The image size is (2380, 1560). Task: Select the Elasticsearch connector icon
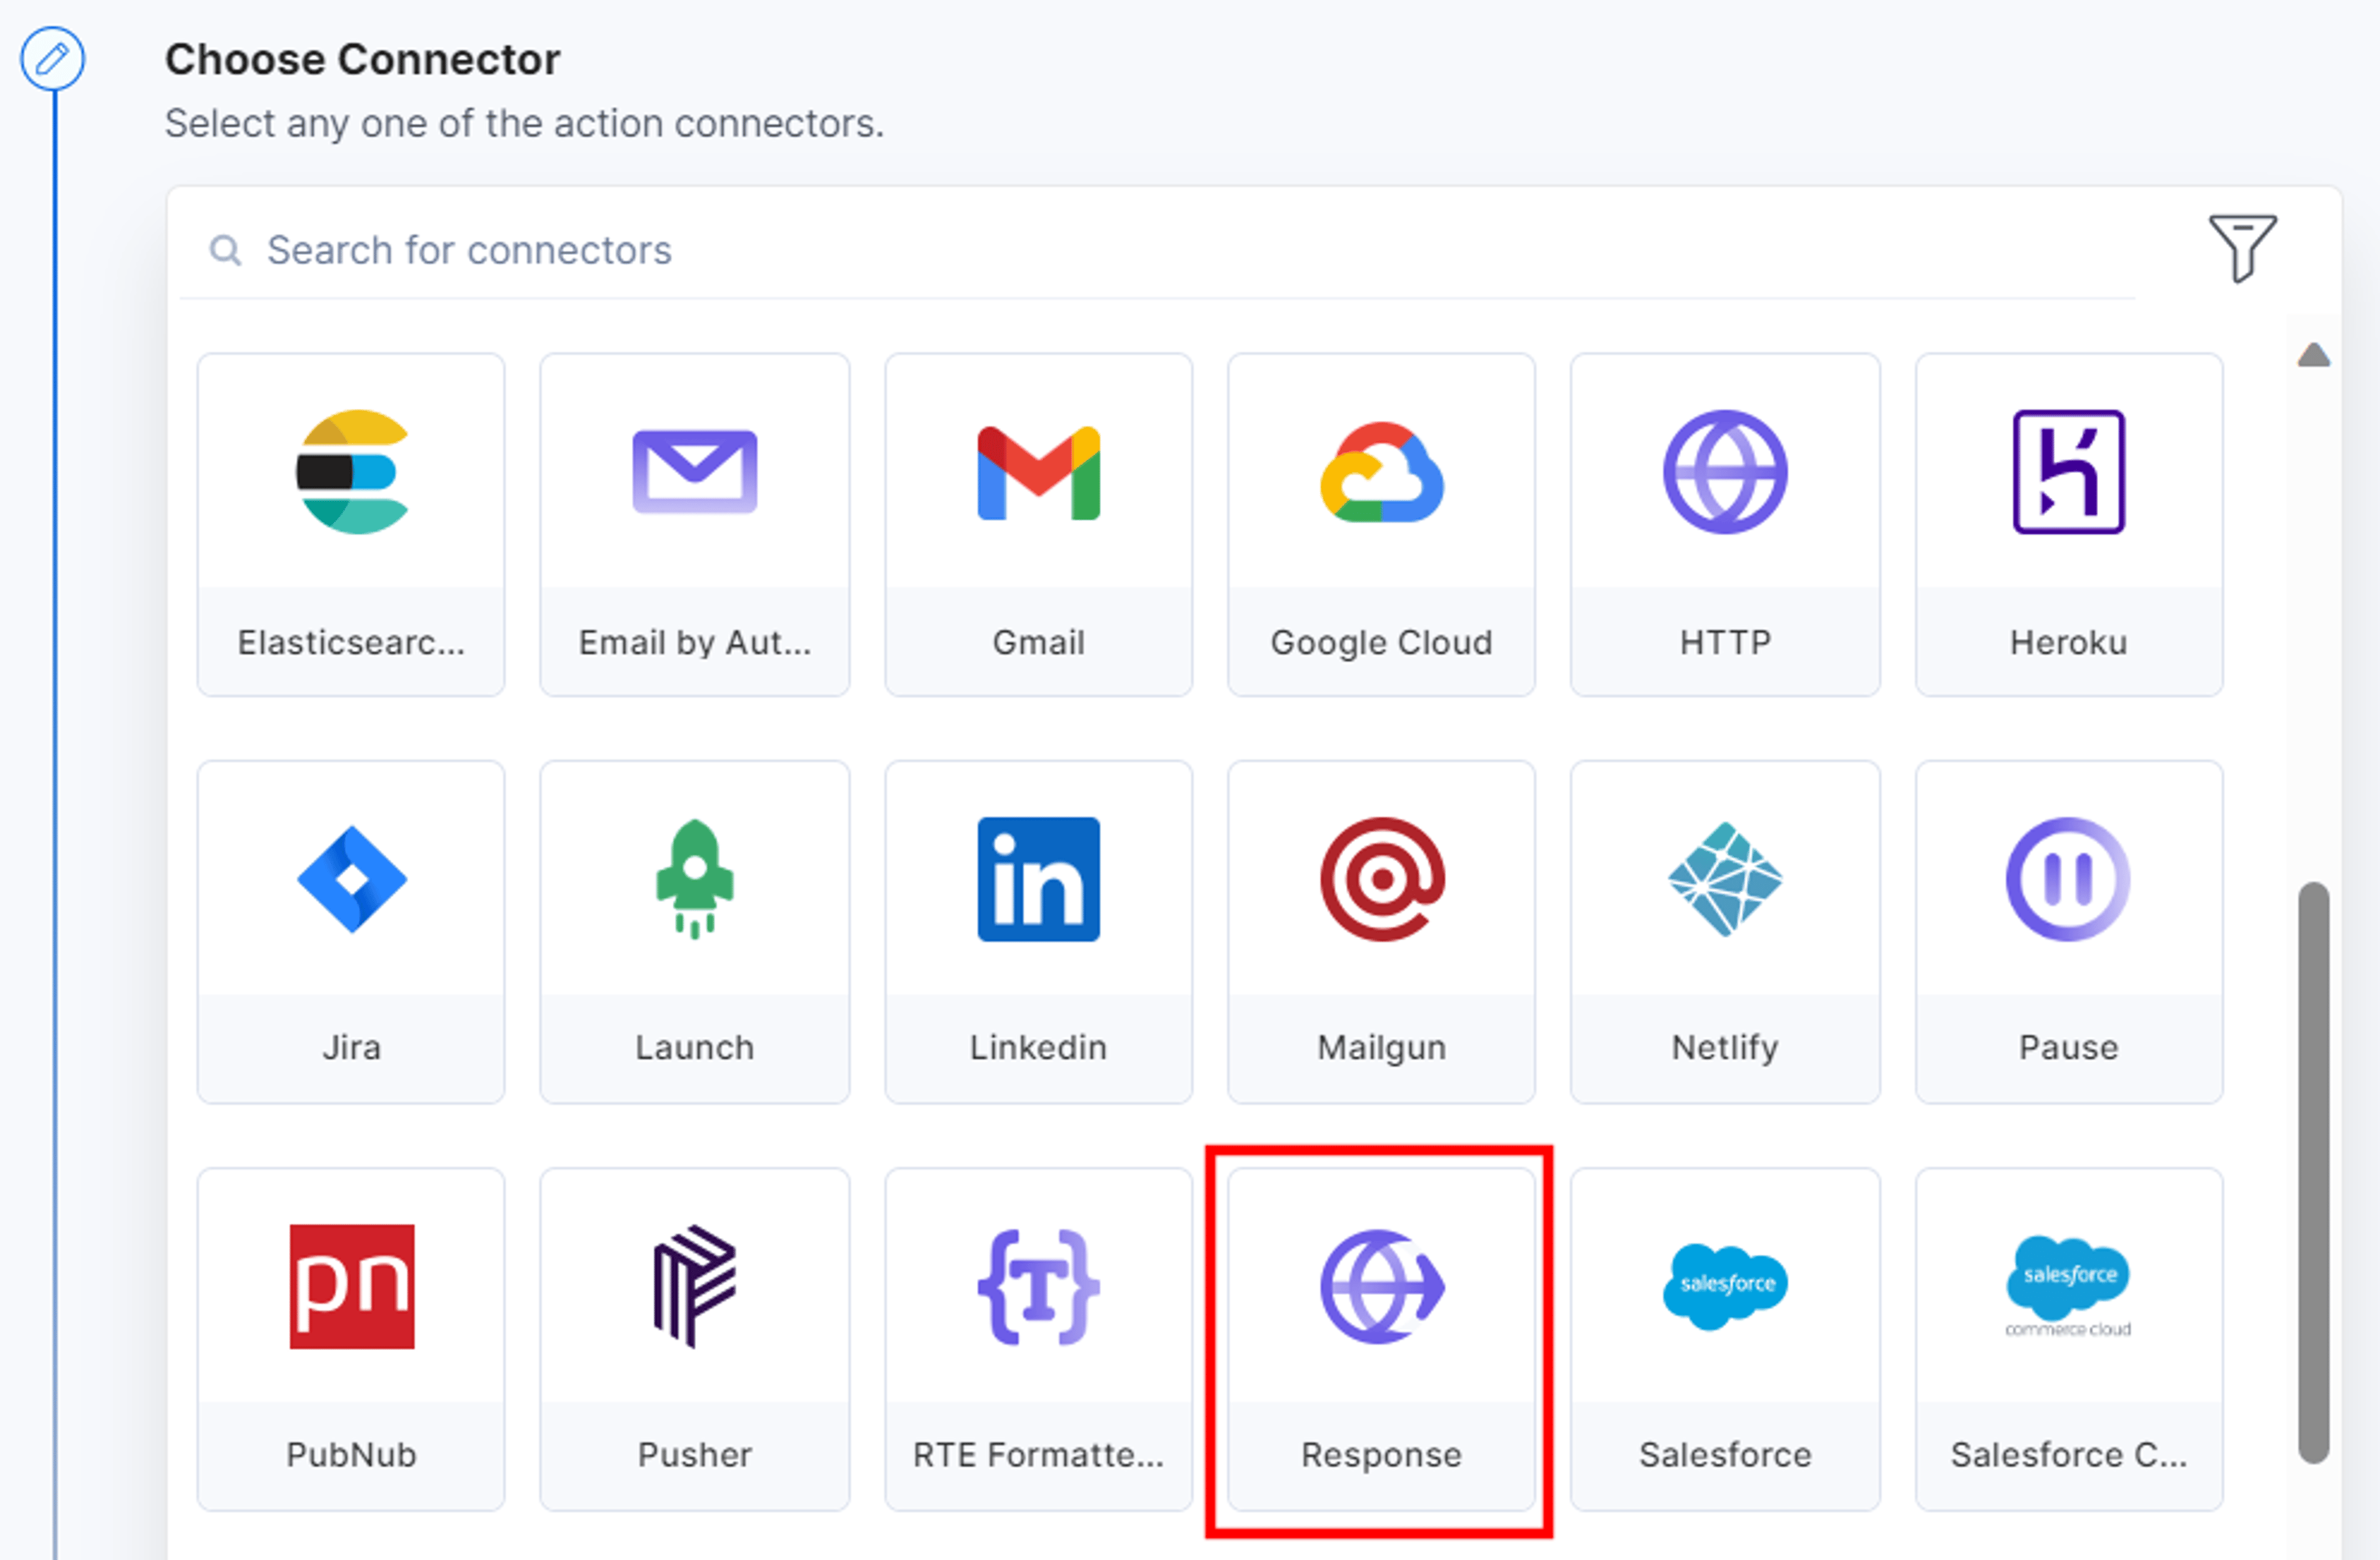point(352,472)
